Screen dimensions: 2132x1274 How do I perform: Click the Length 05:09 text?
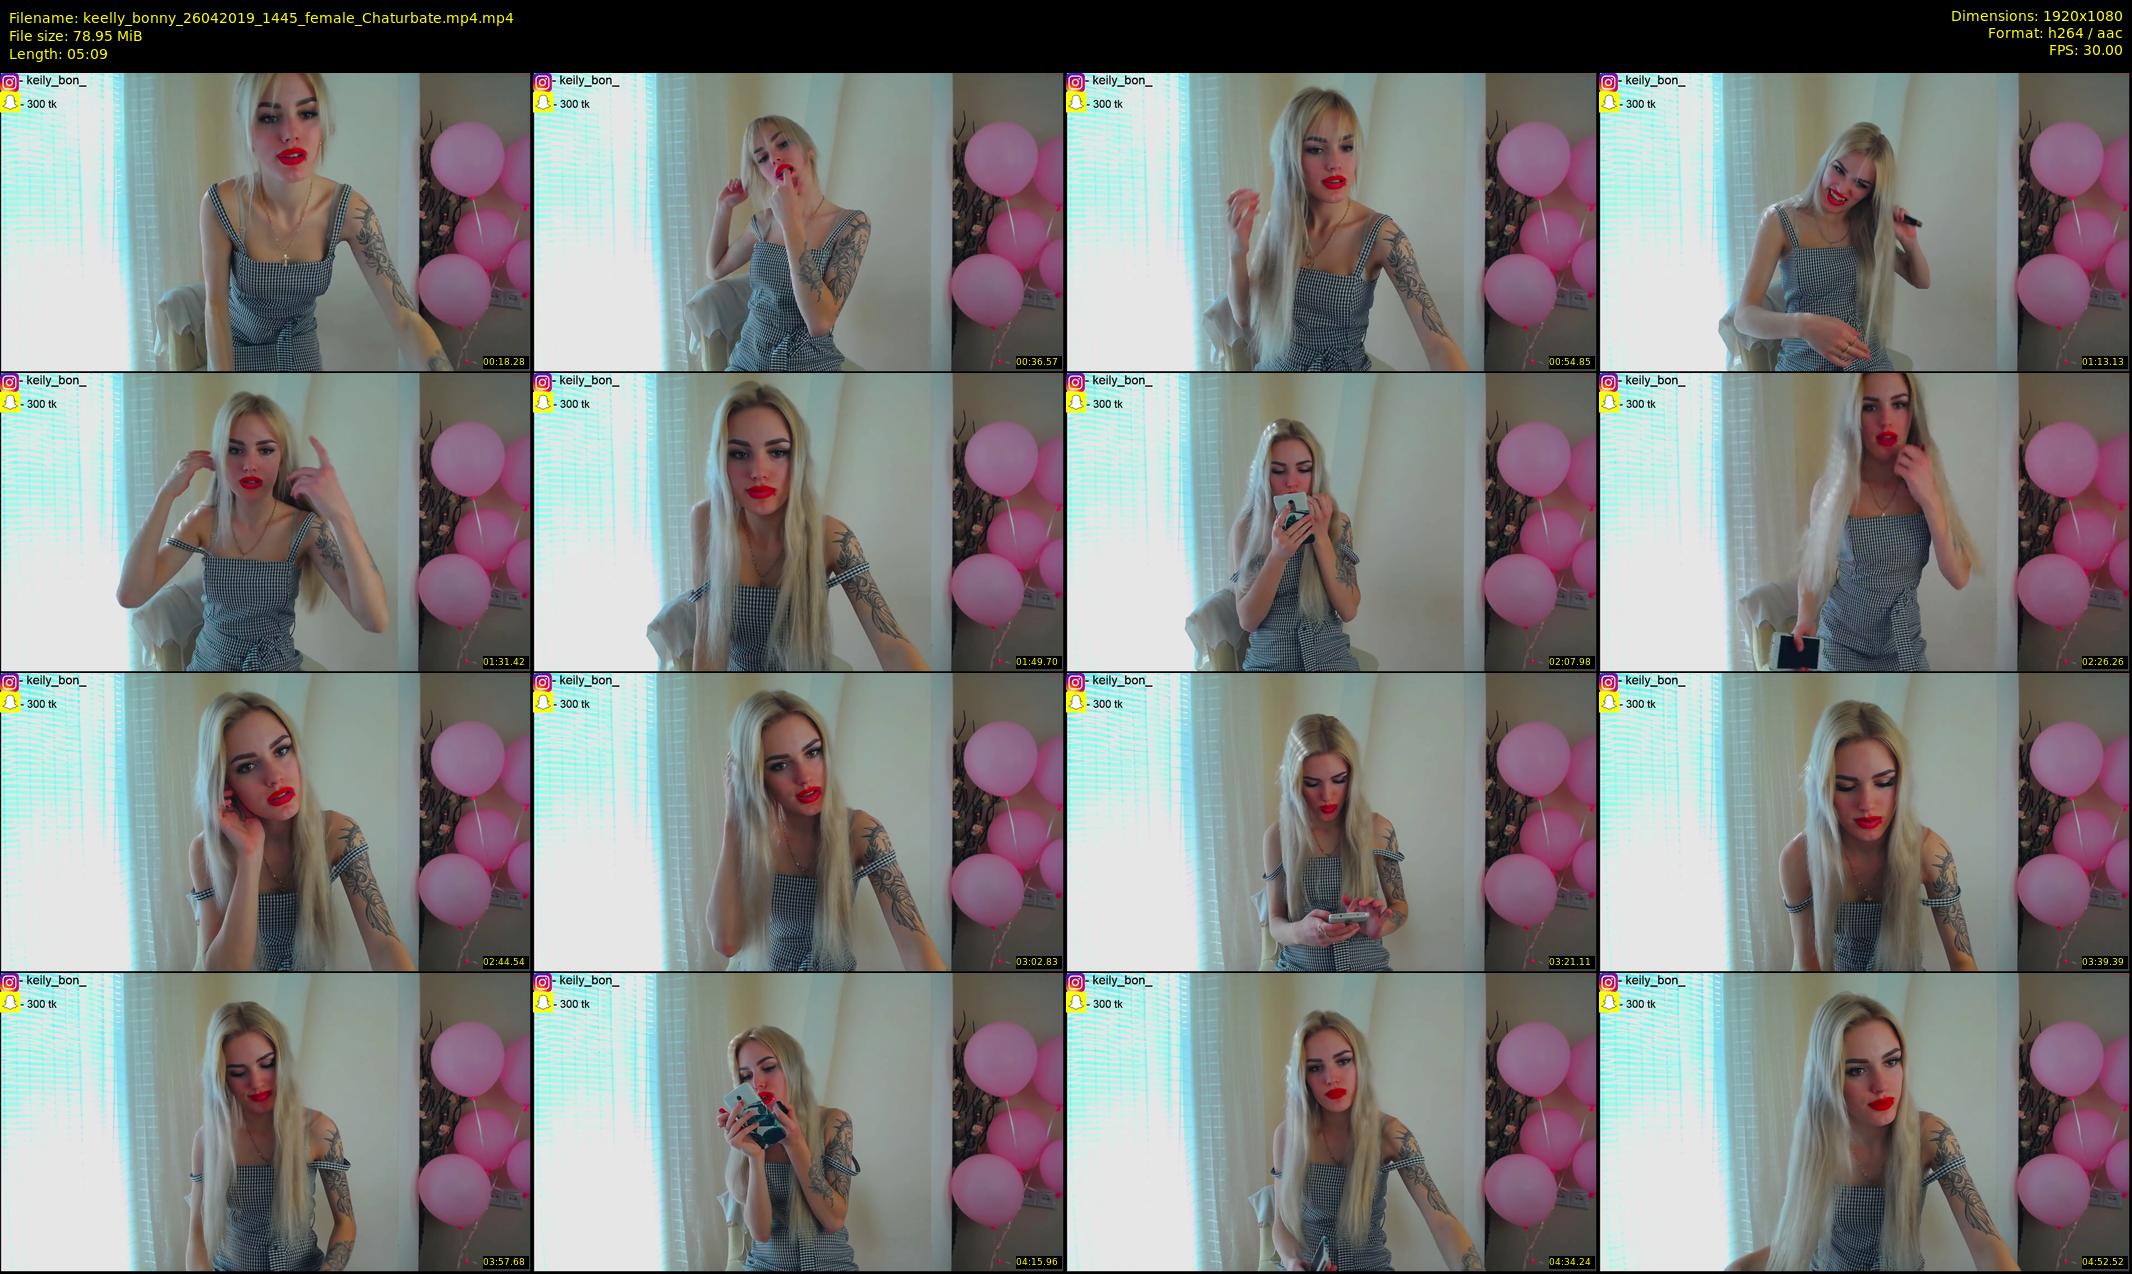tap(58, 54)
